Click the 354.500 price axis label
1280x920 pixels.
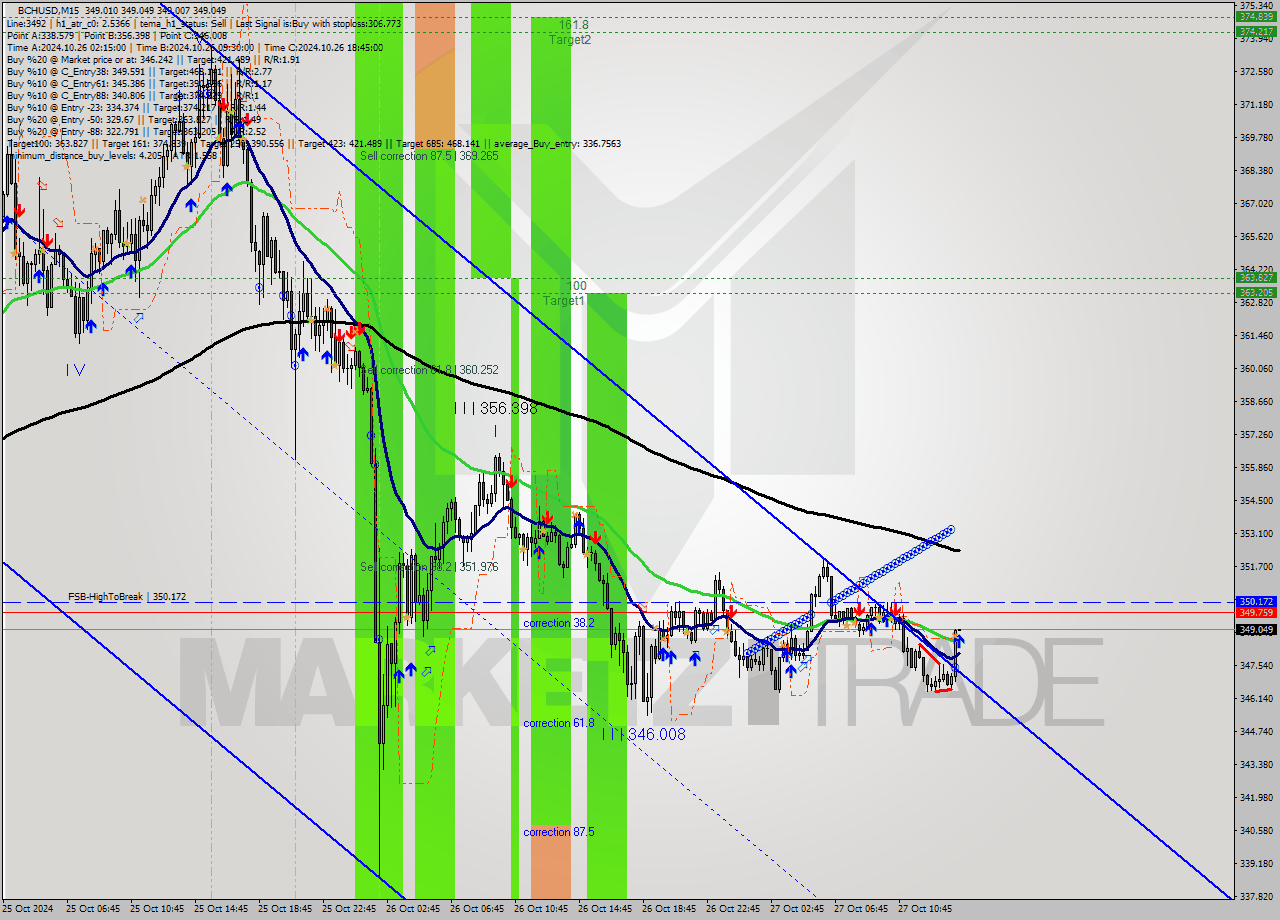coord(1256,501)
